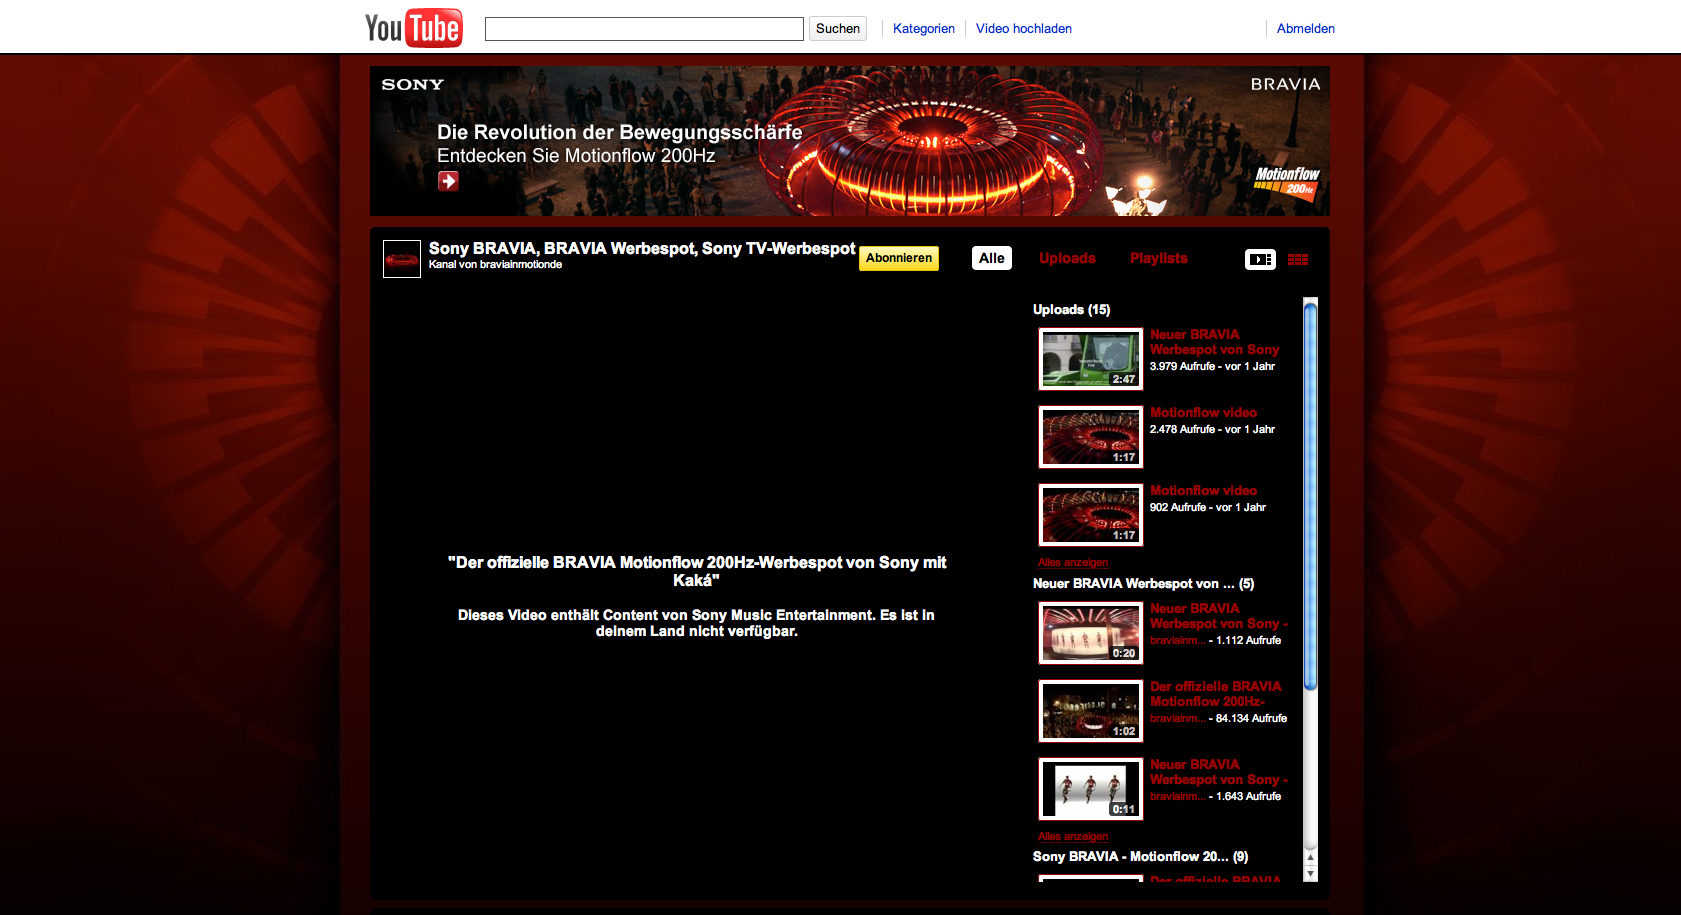This screenshot has width=1681, height=915.
Task: Open the Playlists tab
Action: tap(1158, 258)
